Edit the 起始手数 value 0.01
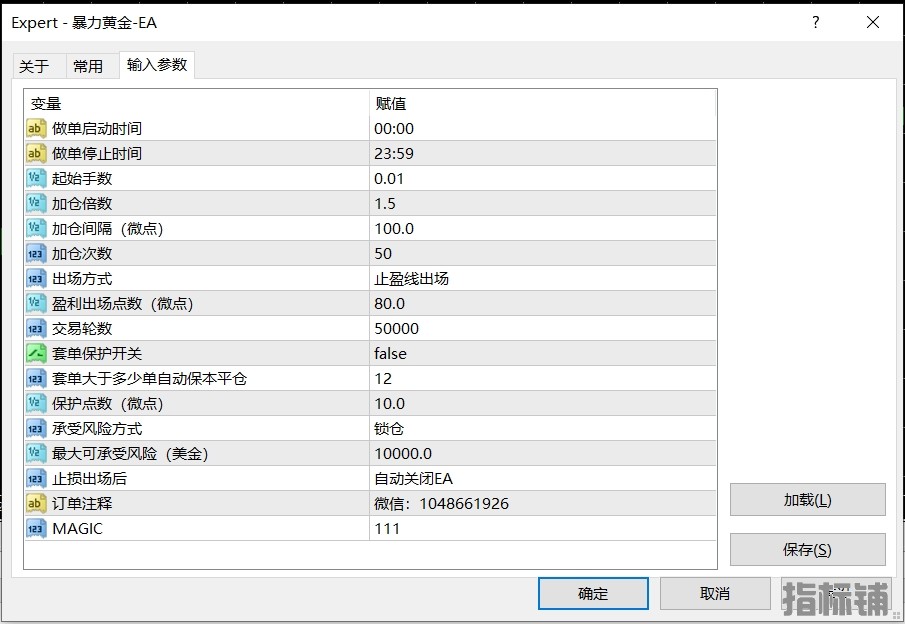 pyautogui.click(x=543, y=178)
